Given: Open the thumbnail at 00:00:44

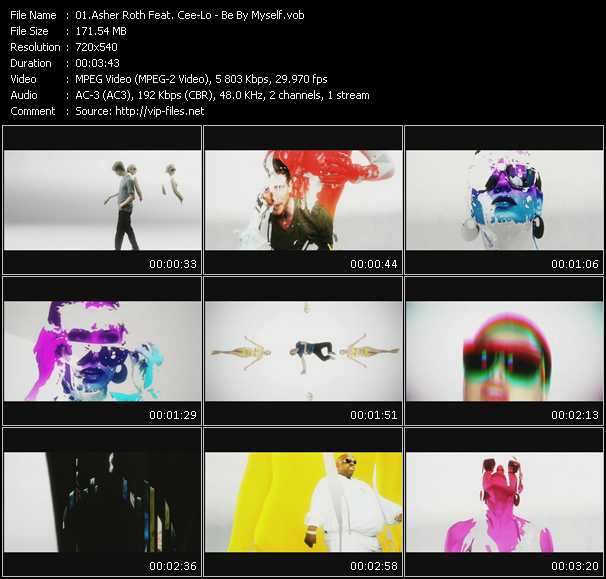Looking at the screenshot, I should (x=303, y=200).
